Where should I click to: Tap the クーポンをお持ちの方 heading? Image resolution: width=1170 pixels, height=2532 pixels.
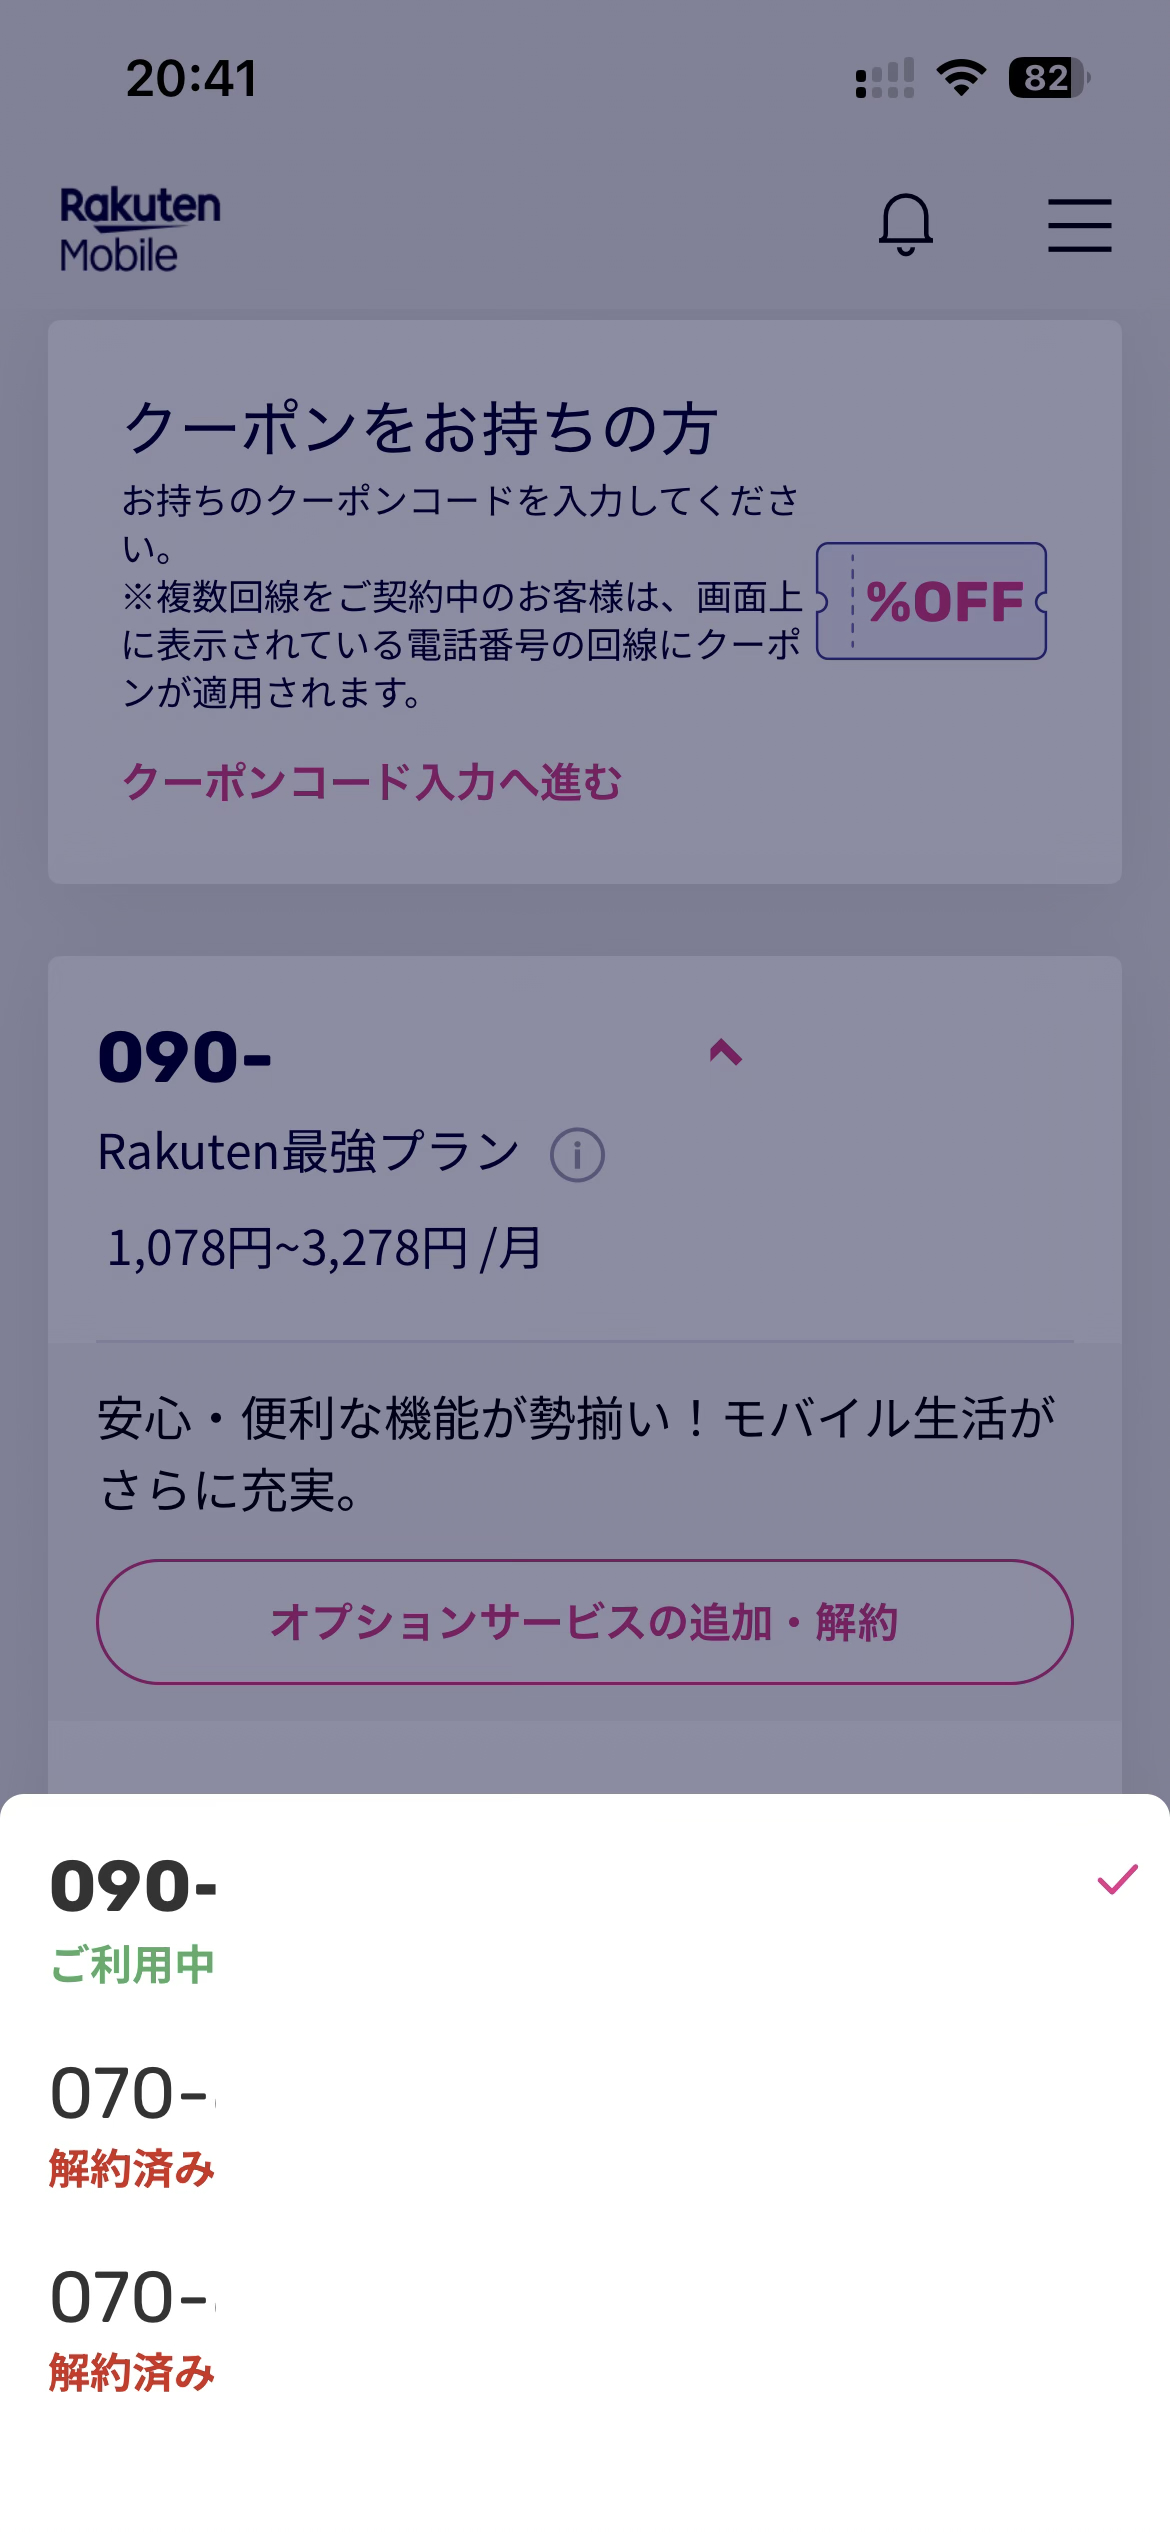tap(420, 429)
